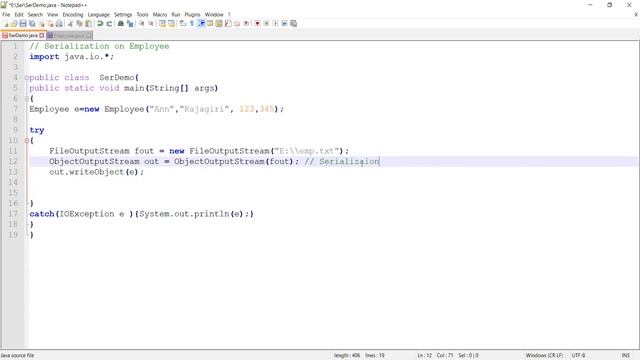Click the 'Ln : 12' position status entry
The height and width of the screenshot is (360, 640).
[x=424, y=356]
